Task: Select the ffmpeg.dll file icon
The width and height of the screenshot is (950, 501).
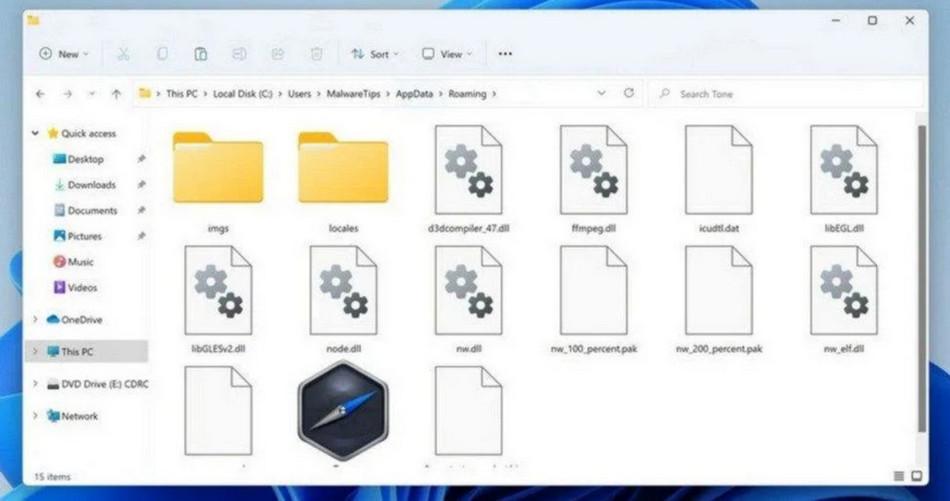Action: pos(594,170)
